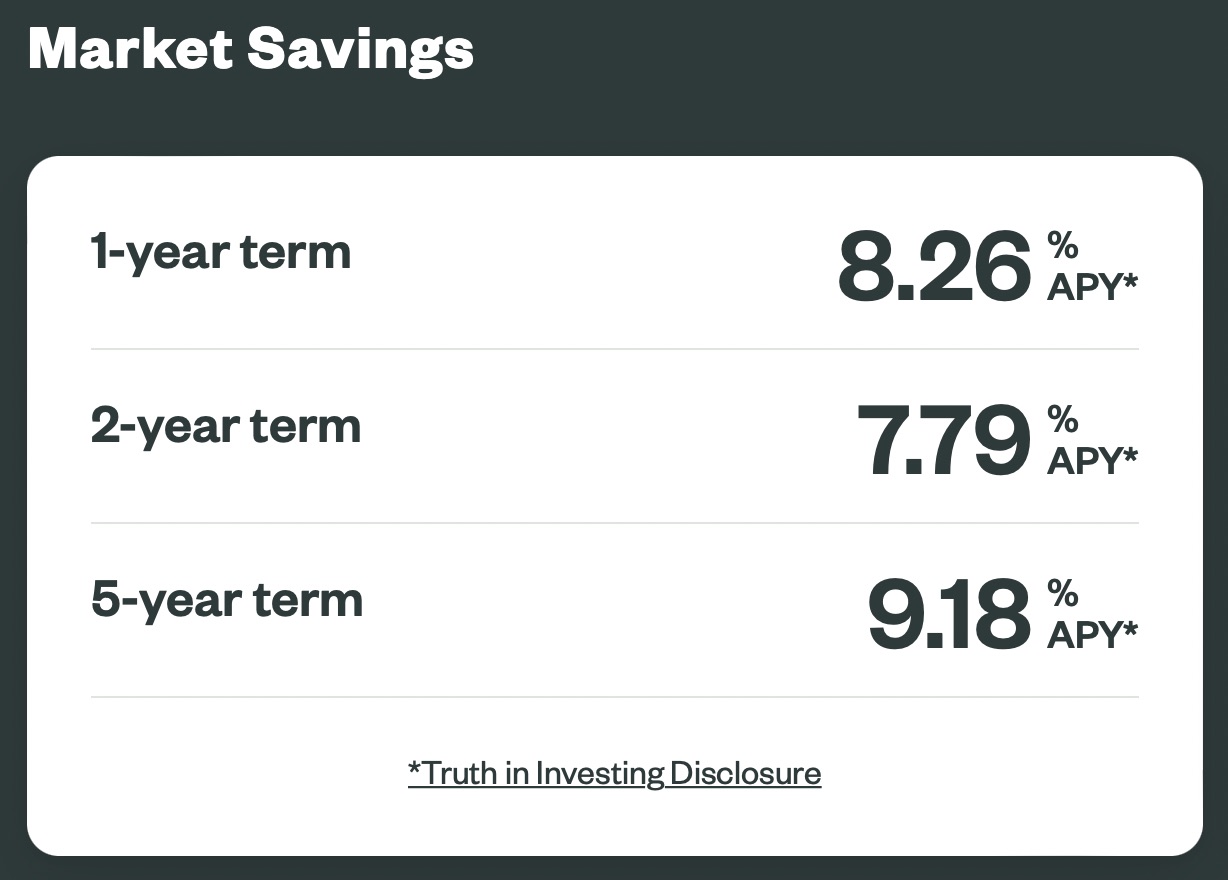1228x880 pixels.
Task: Click the APY* text beside 9.18
Action: click(x=1092, y=634)
